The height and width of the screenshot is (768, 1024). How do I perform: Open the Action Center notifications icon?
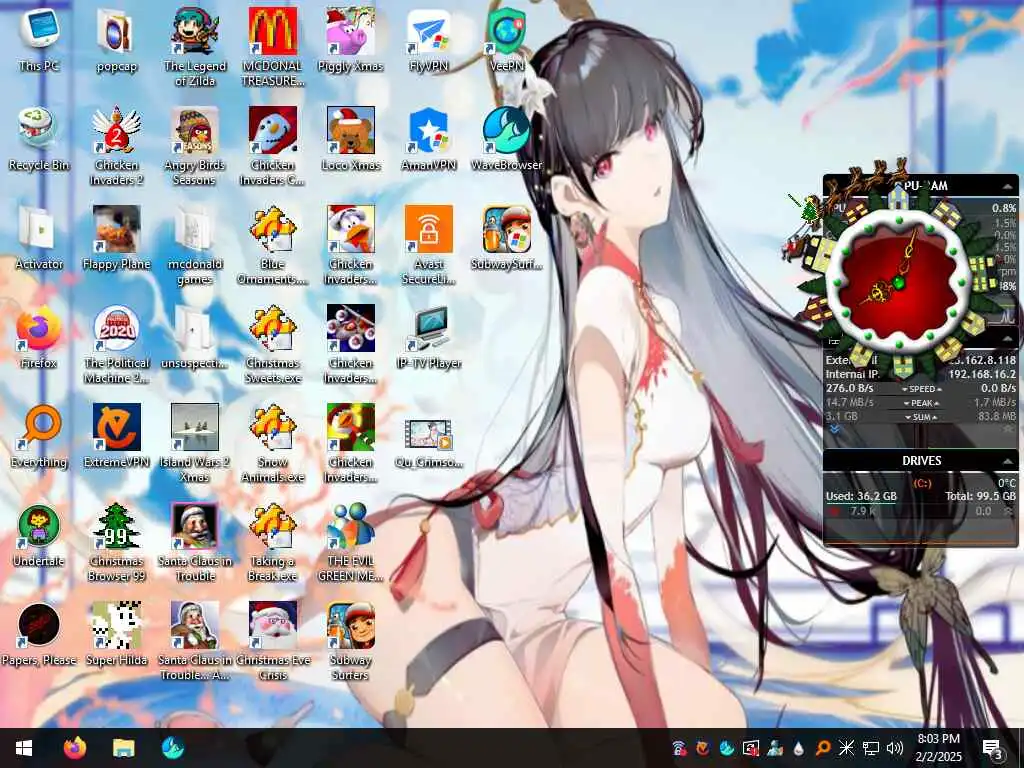tap(992, 748)
